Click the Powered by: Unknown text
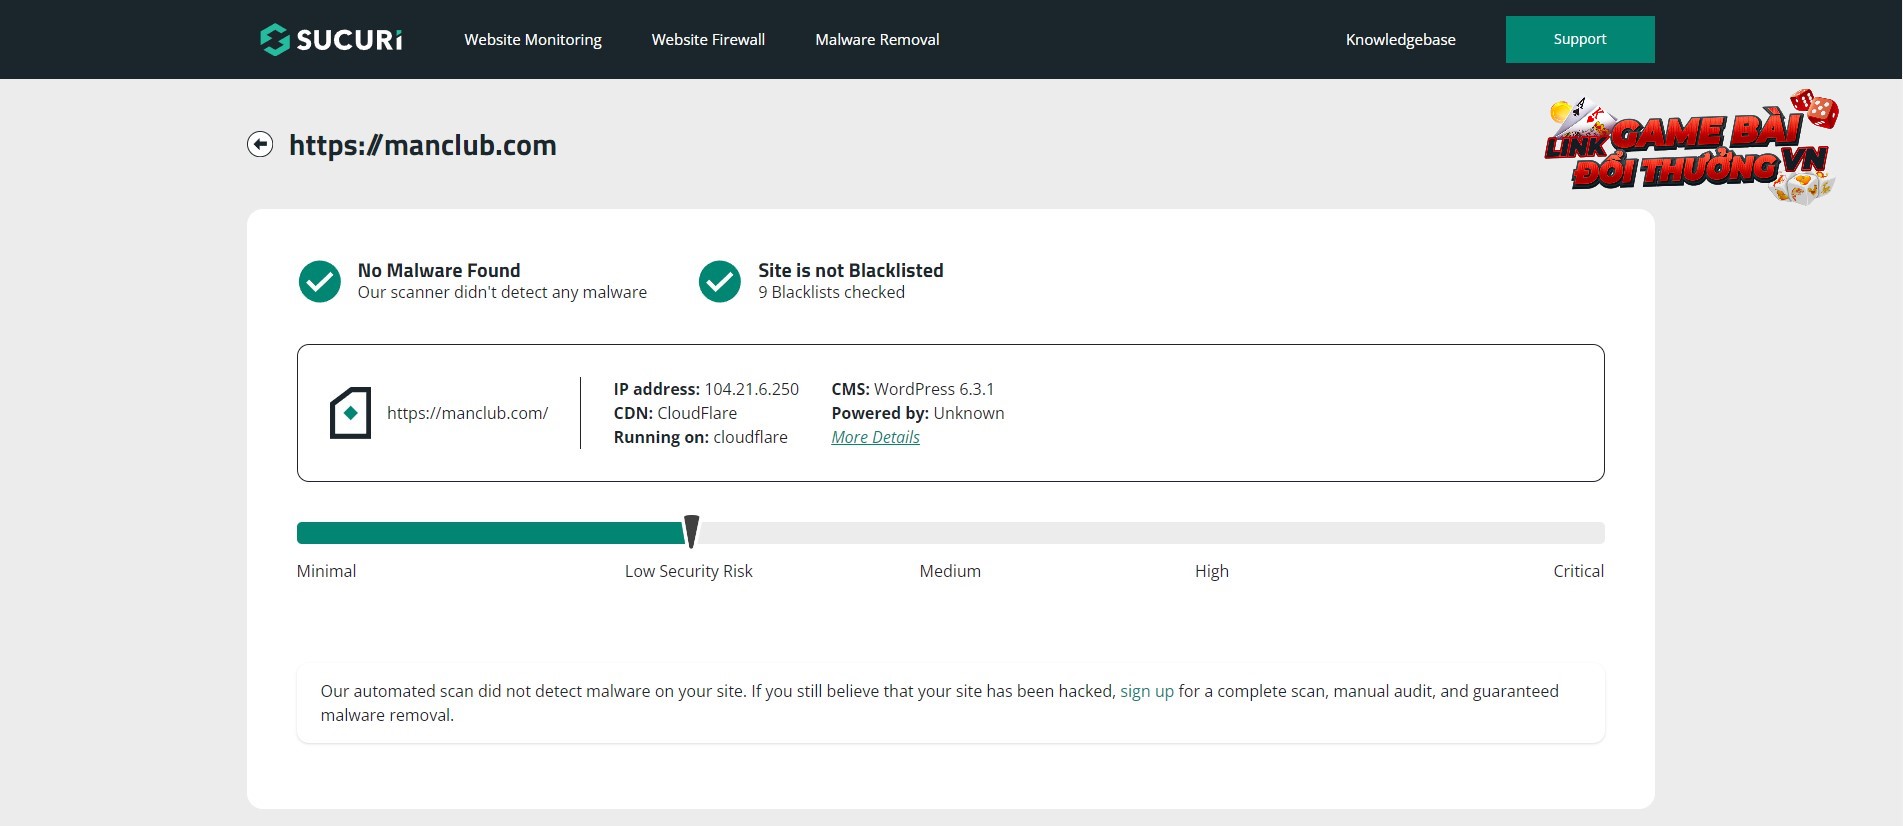This screenshot has height=826, width=1903. coord(918,413)
